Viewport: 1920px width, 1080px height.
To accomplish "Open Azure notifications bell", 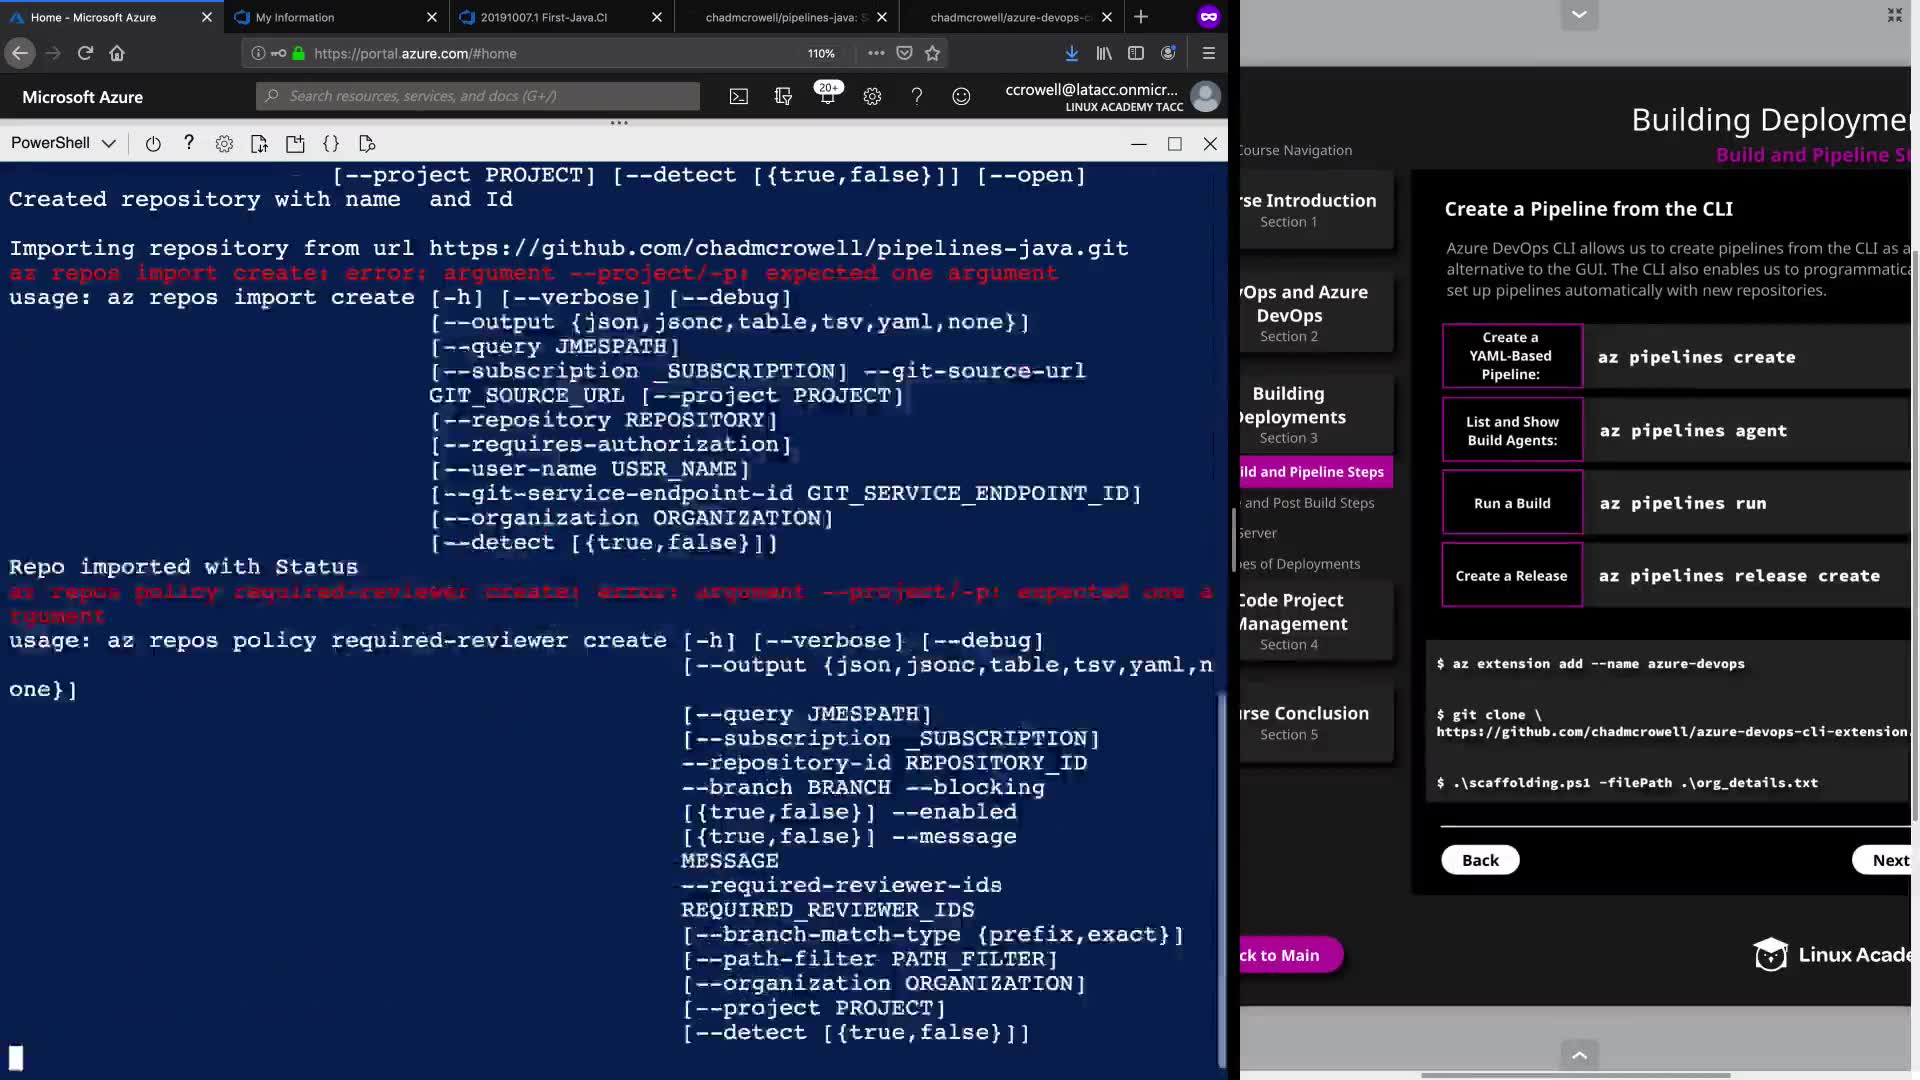I will click(827, 97).
